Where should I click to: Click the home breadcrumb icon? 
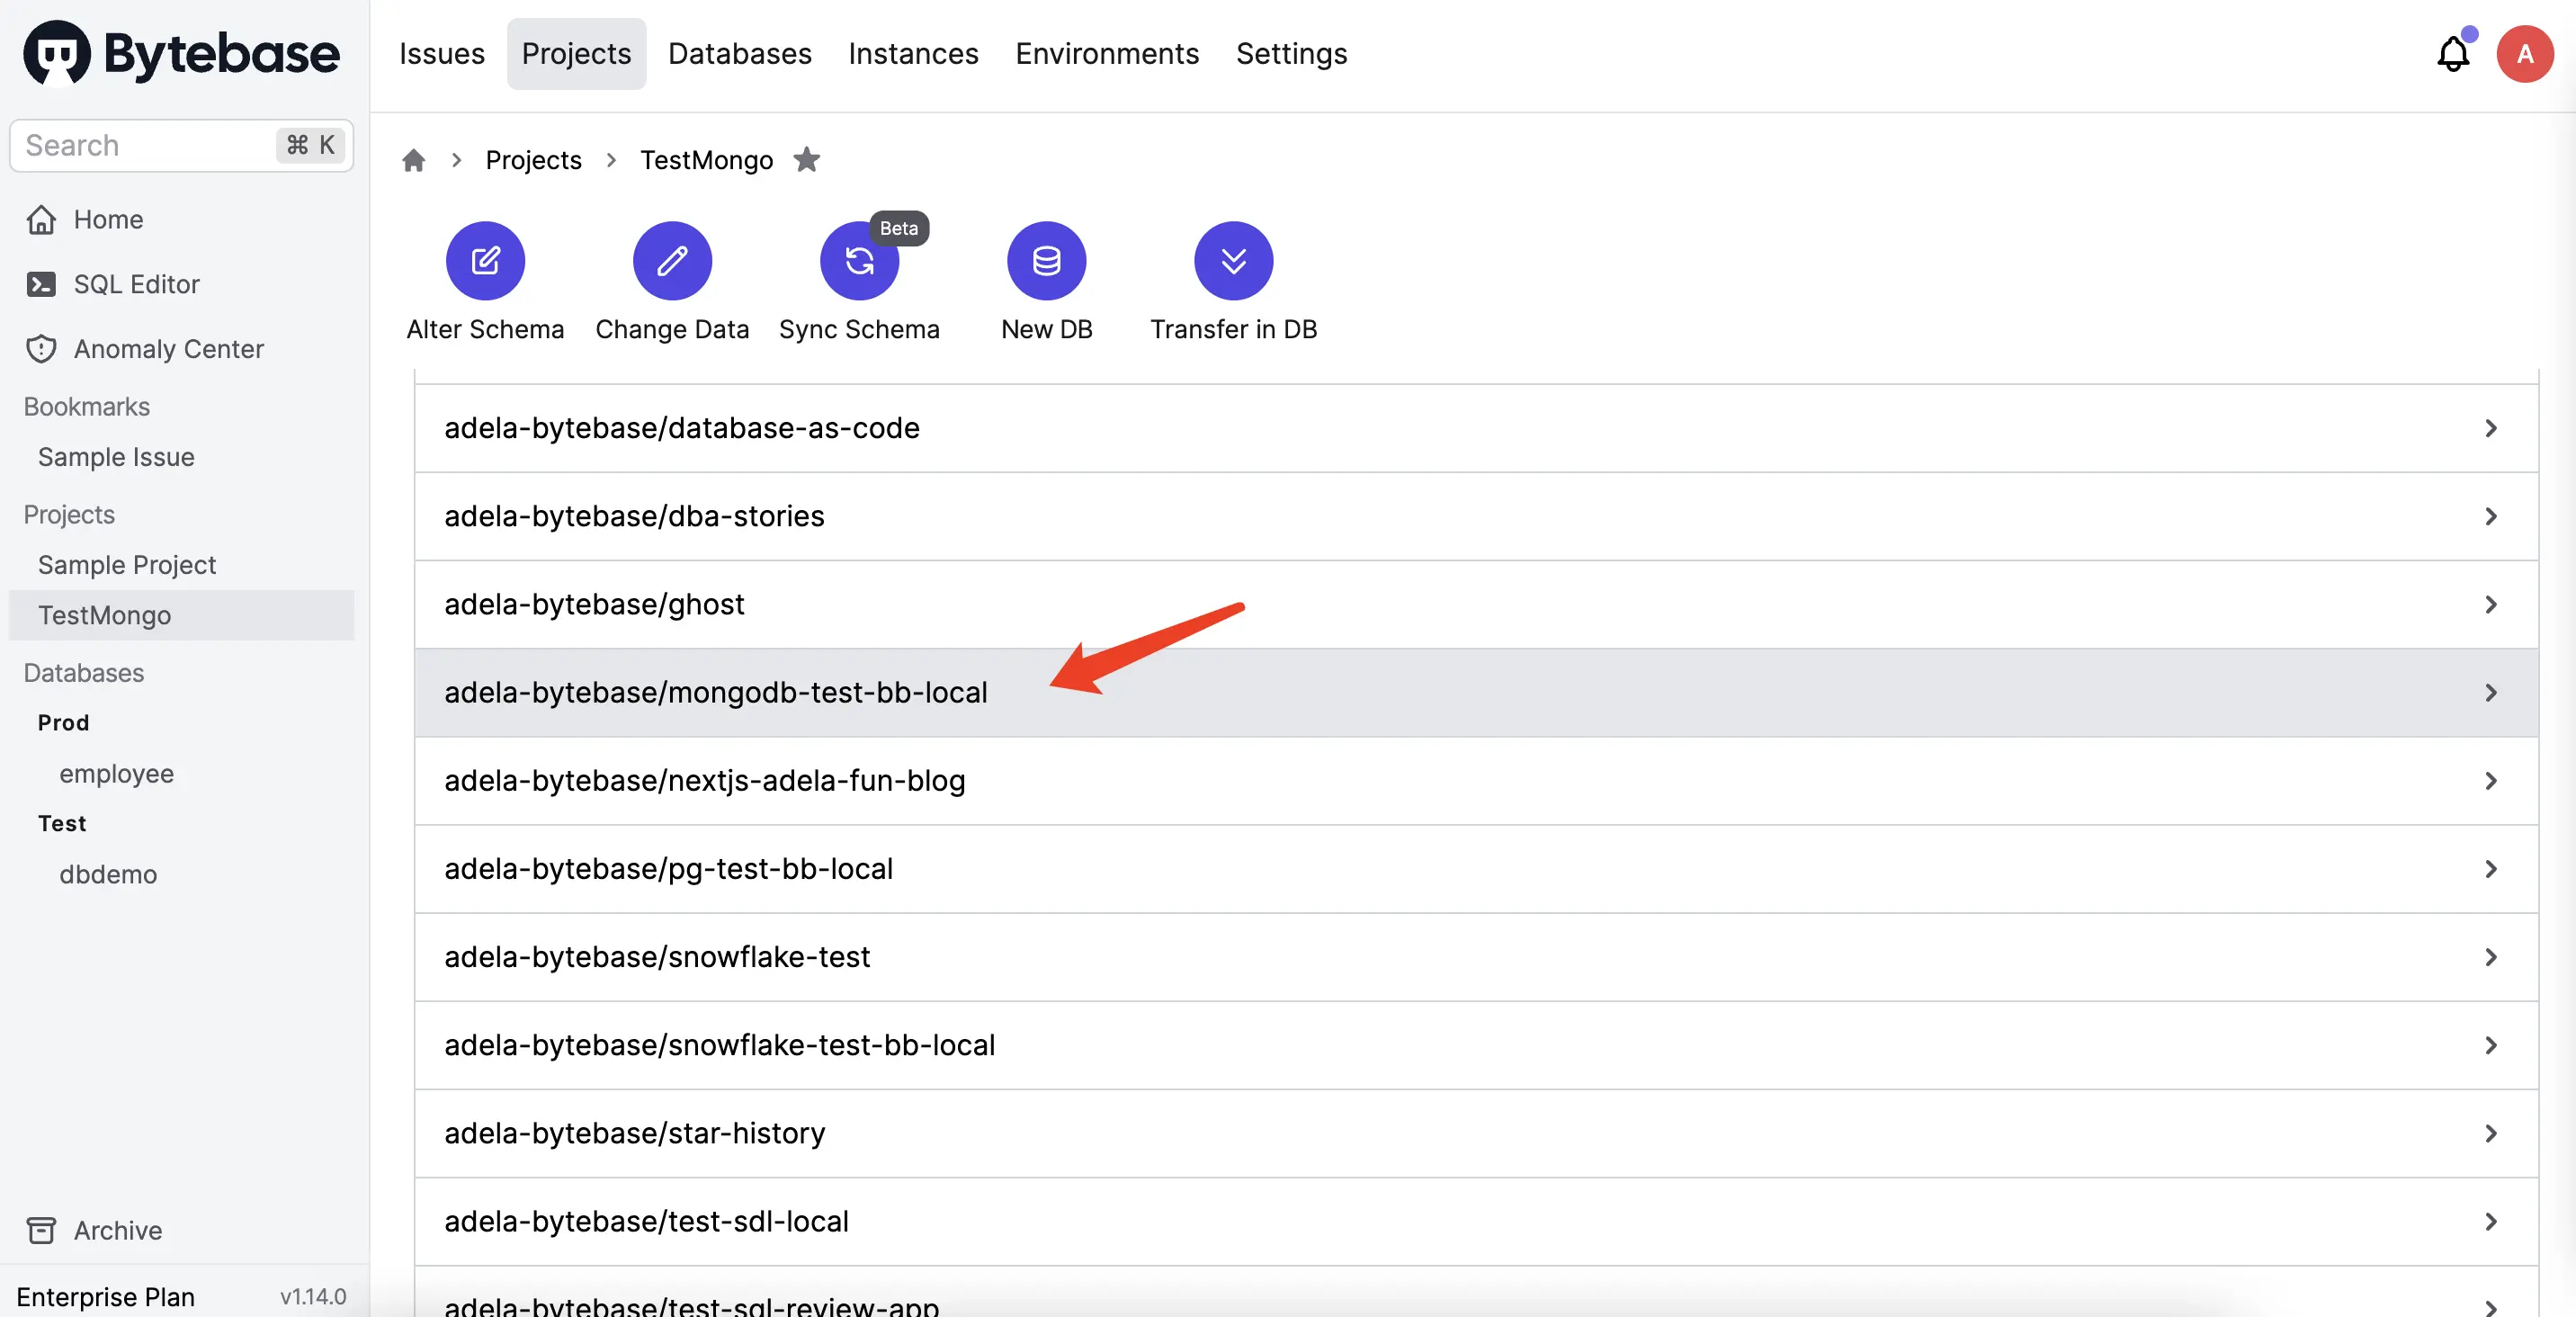pyautogui.click(x=413, y=160)
